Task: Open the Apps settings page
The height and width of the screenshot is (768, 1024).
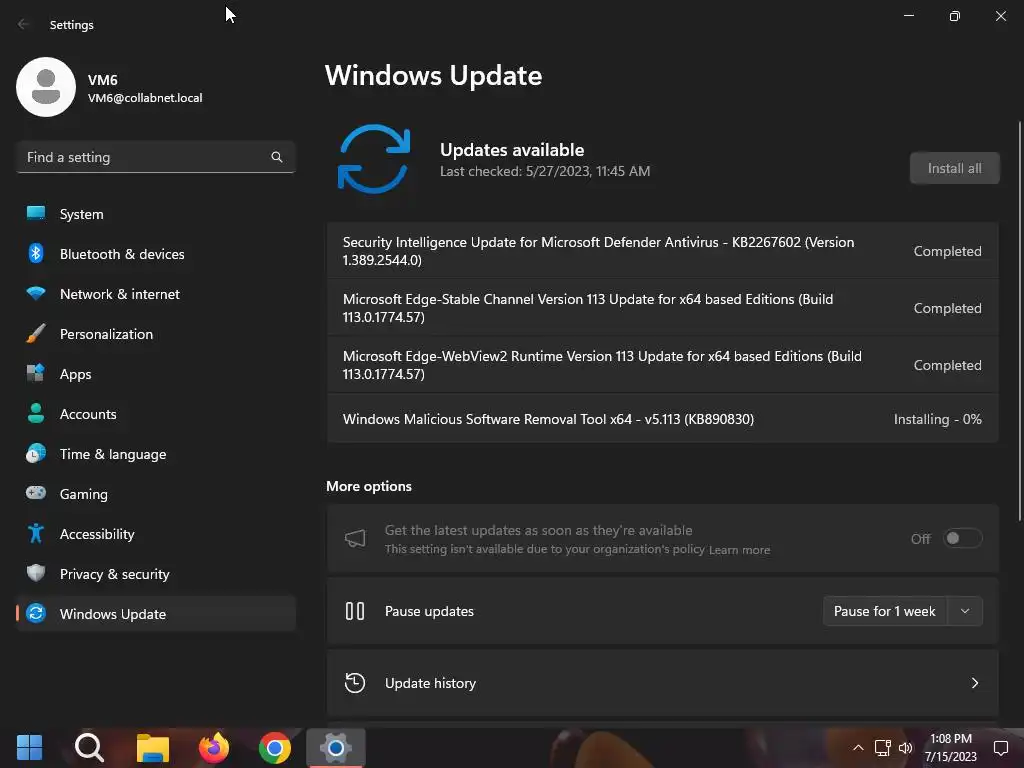Action: (155, 374)
